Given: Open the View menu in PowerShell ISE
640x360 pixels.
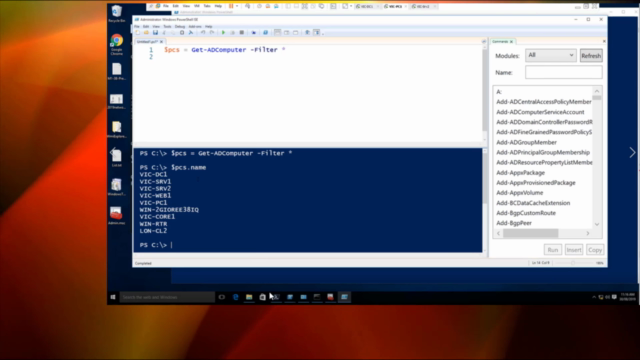Looking at the screenshot, I should (156, 27).
